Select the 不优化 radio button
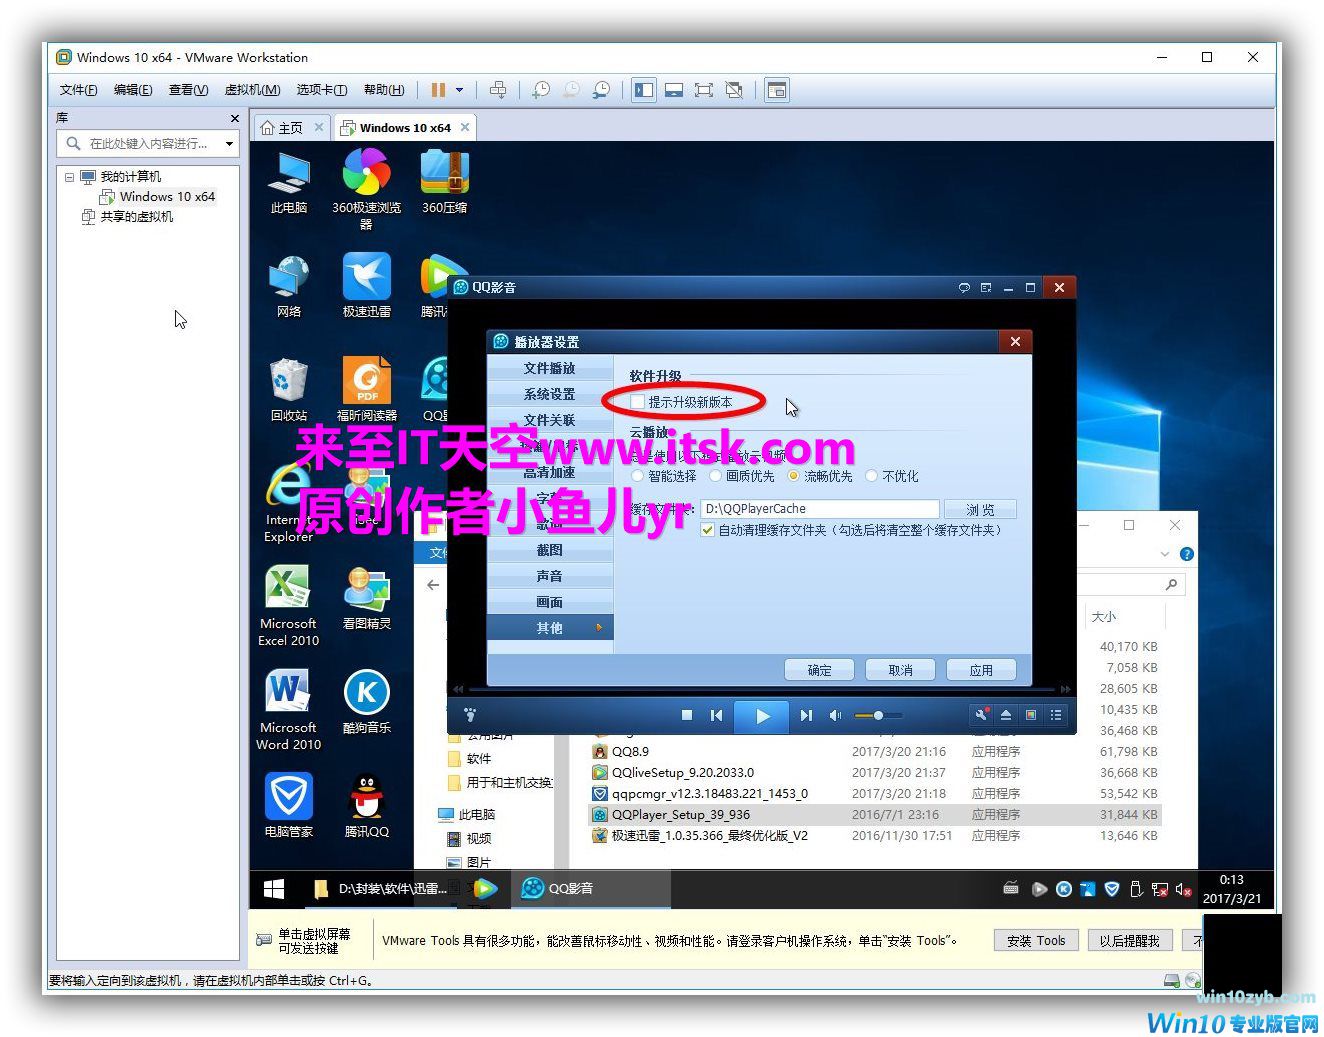The height and width of the screenshot is (1037, 1324). [x=872, y=476]
